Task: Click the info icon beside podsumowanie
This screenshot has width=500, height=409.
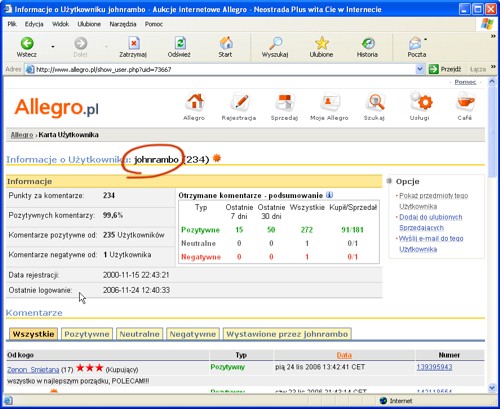Action: coord(329,195)
